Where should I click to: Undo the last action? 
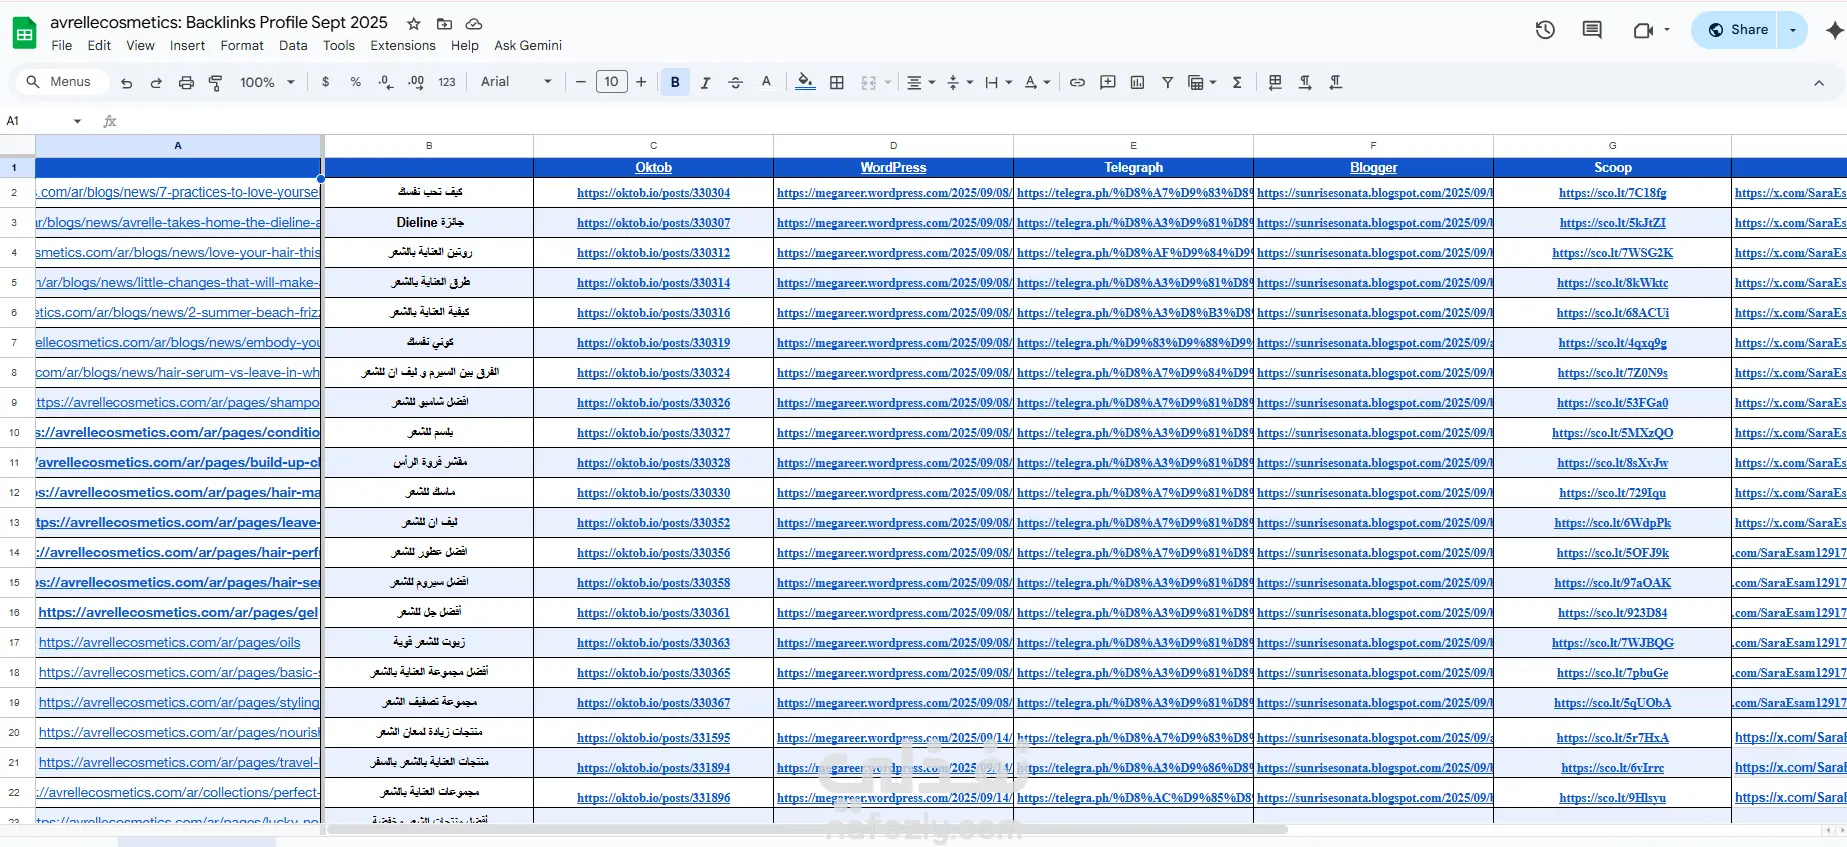pyautogui.click(x=126, y=82)
